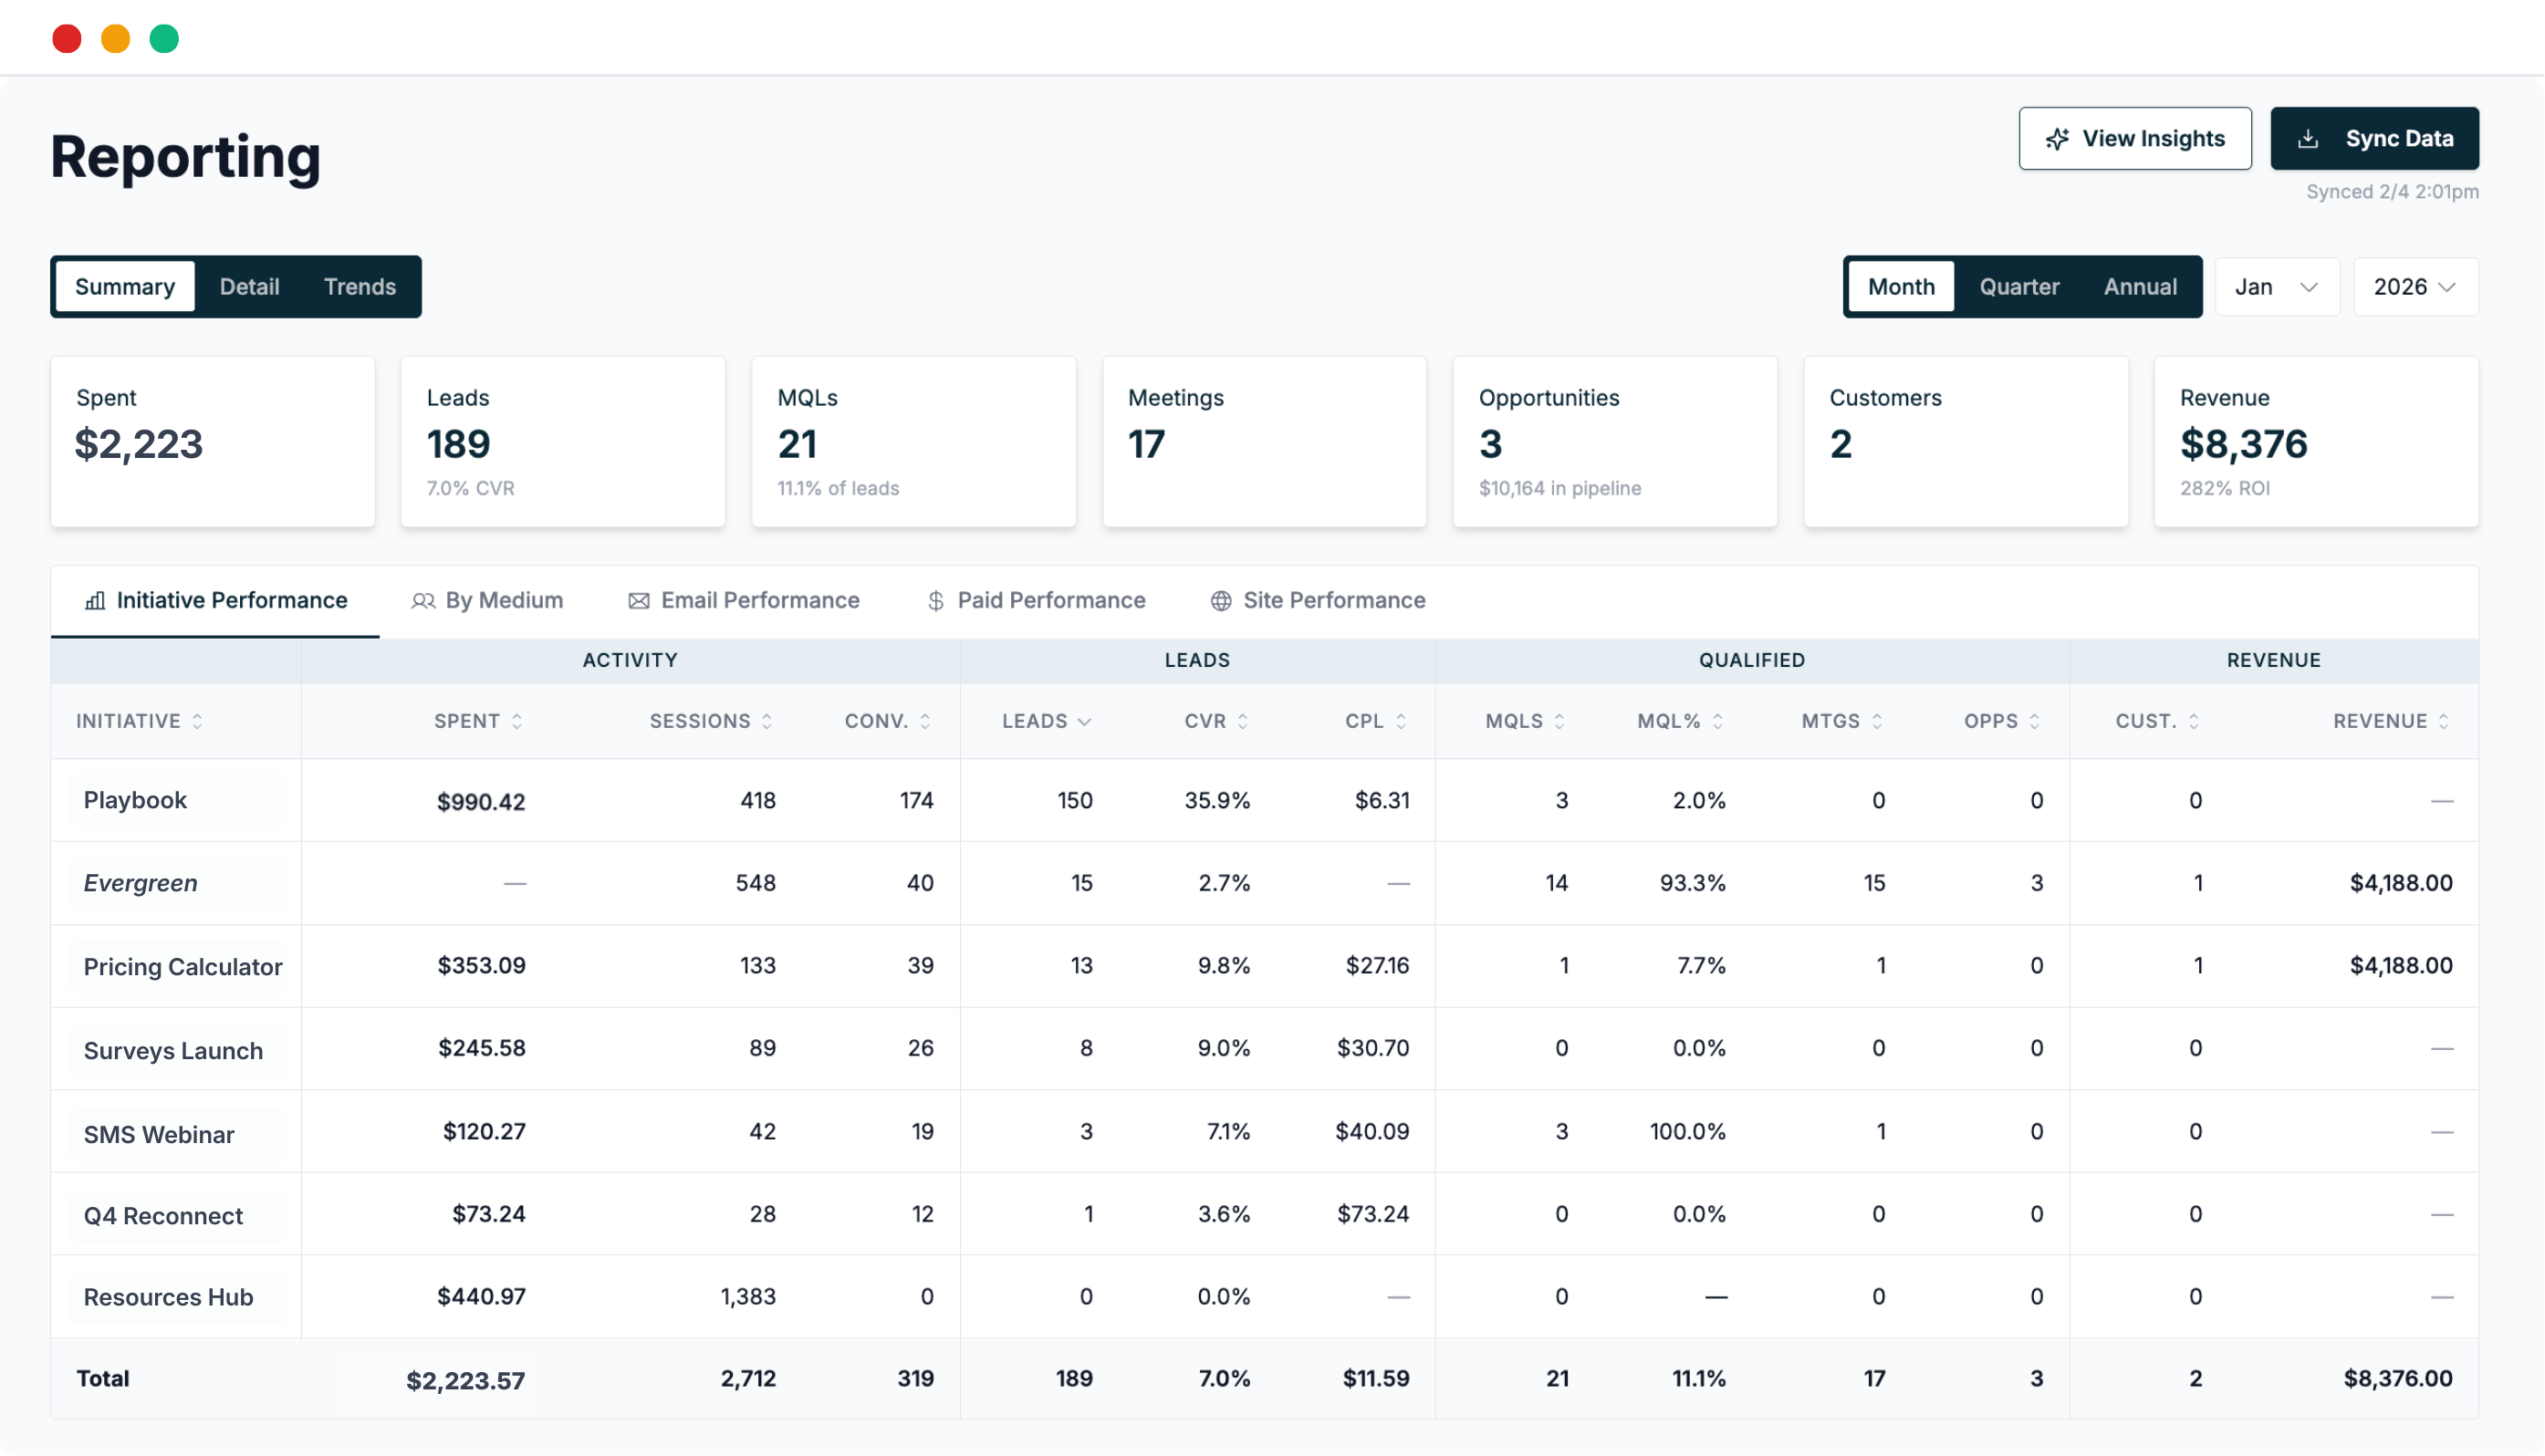Click the sparkle icon on View Insights
Screen dimensions: 2545x1456
(2057, 139)
